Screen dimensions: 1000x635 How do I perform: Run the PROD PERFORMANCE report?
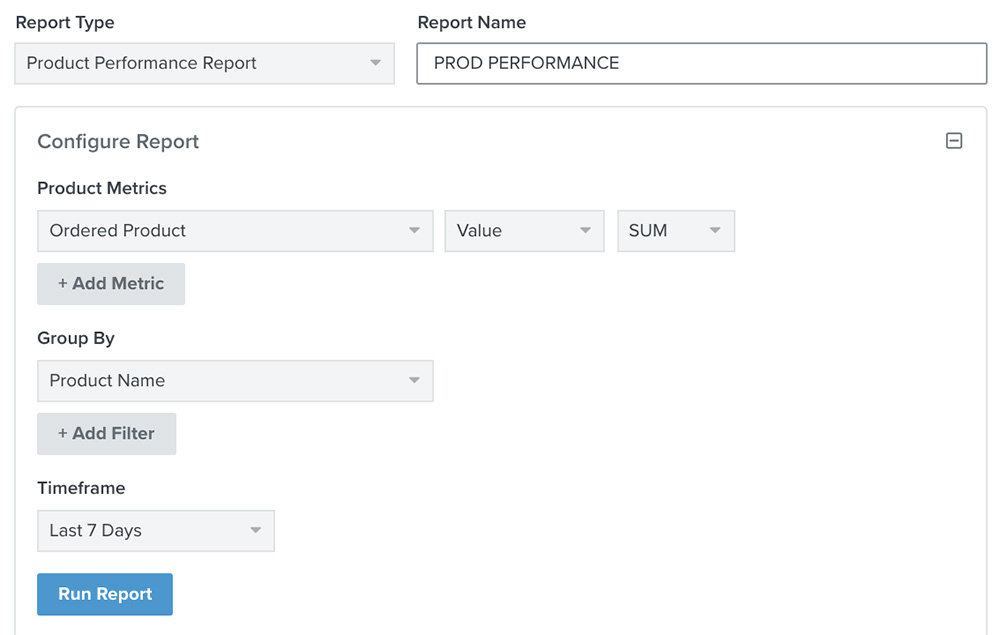coord(104,594)
